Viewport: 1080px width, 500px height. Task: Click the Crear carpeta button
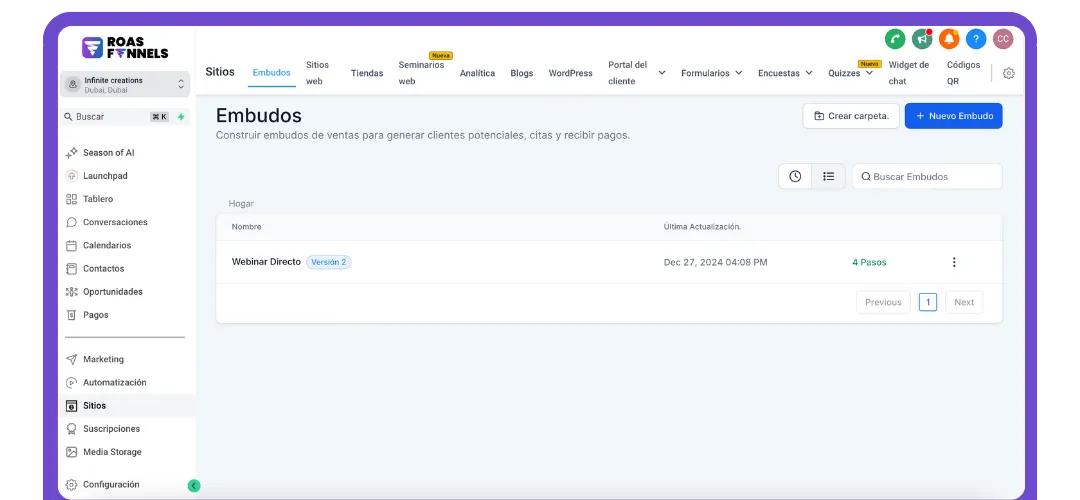[x=851, y=116]
